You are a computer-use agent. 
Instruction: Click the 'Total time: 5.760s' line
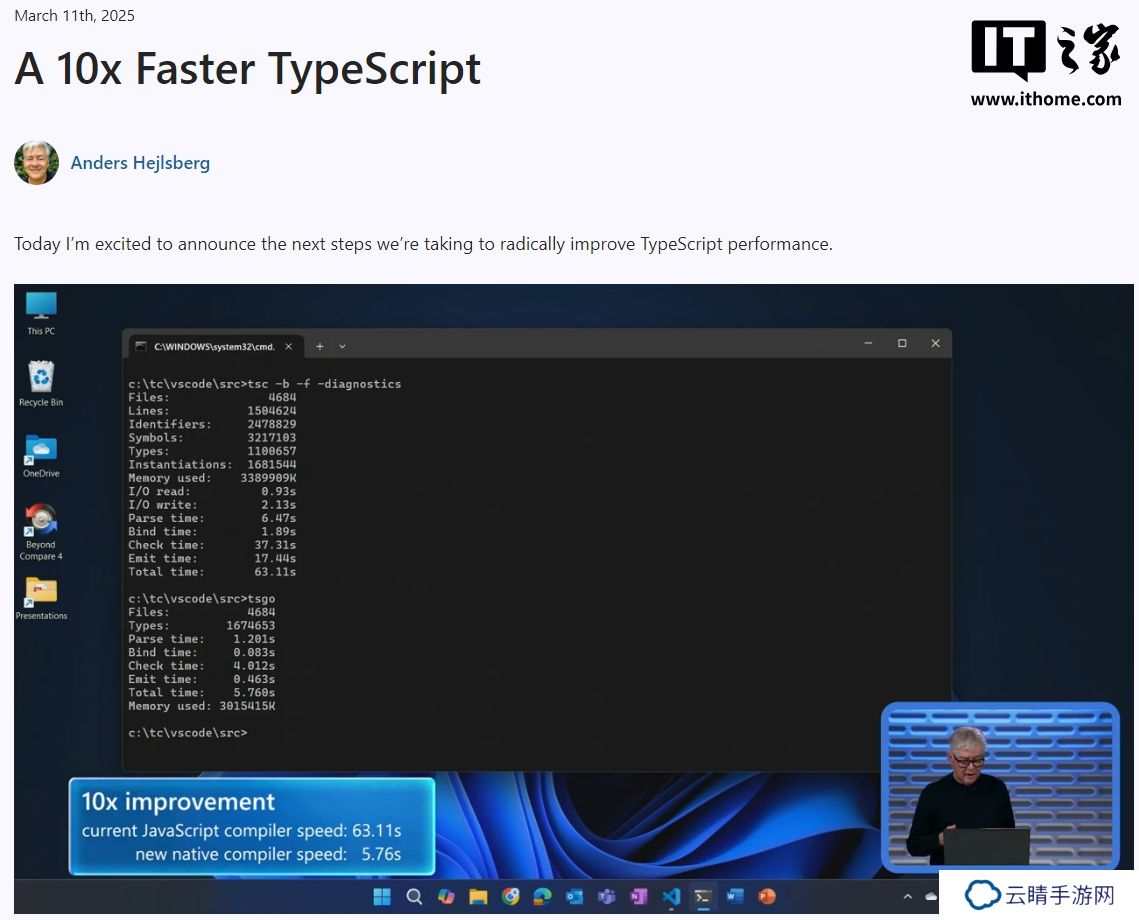(x=202, y=693)
